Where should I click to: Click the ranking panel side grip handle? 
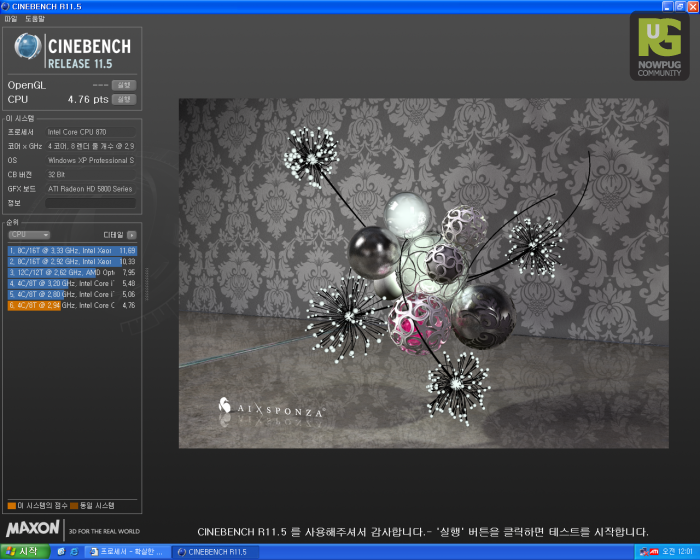coord(146,284)
